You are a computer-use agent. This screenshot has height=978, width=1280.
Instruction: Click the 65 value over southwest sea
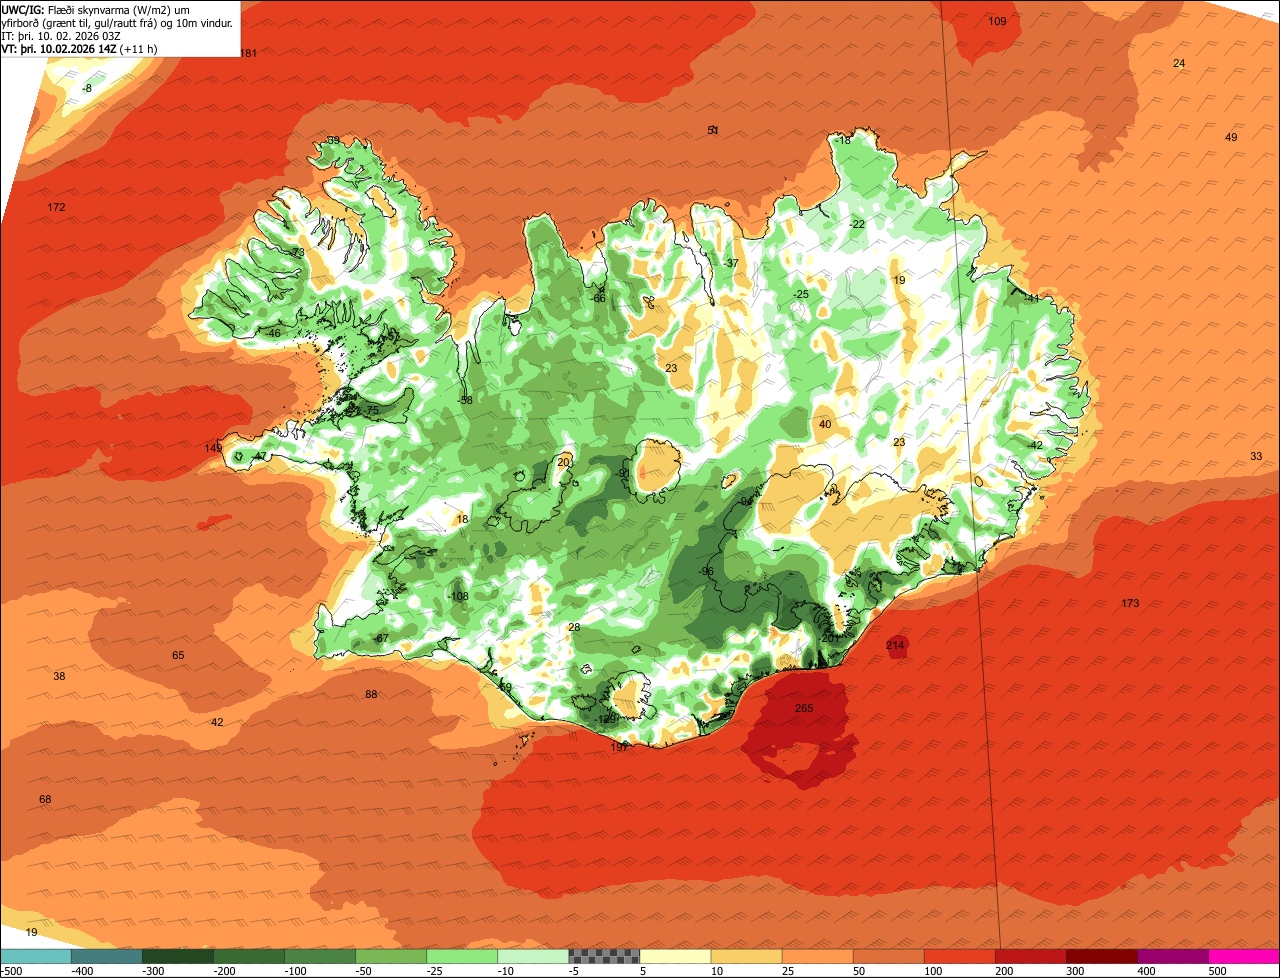178,655
